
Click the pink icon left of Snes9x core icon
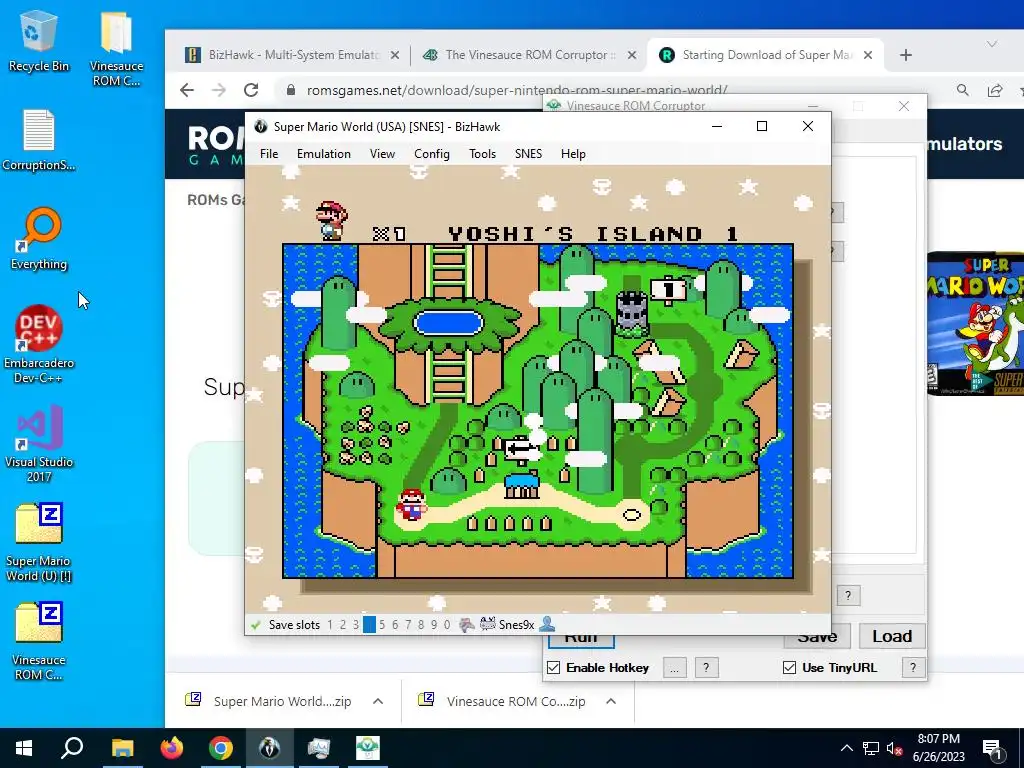[x=467, y=625]
